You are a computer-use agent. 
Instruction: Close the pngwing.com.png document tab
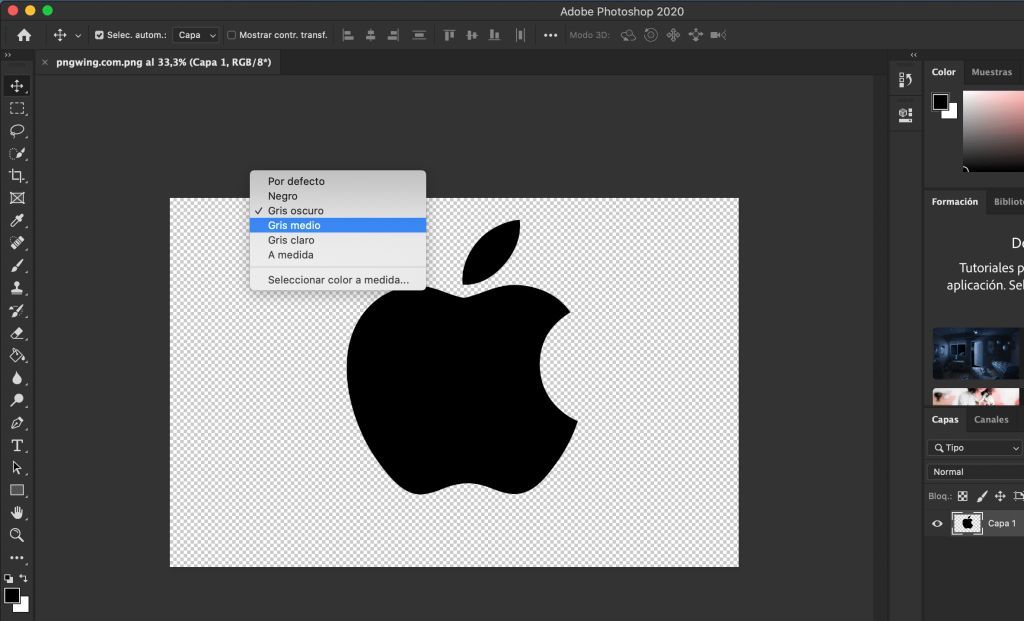tap(45, 63)
